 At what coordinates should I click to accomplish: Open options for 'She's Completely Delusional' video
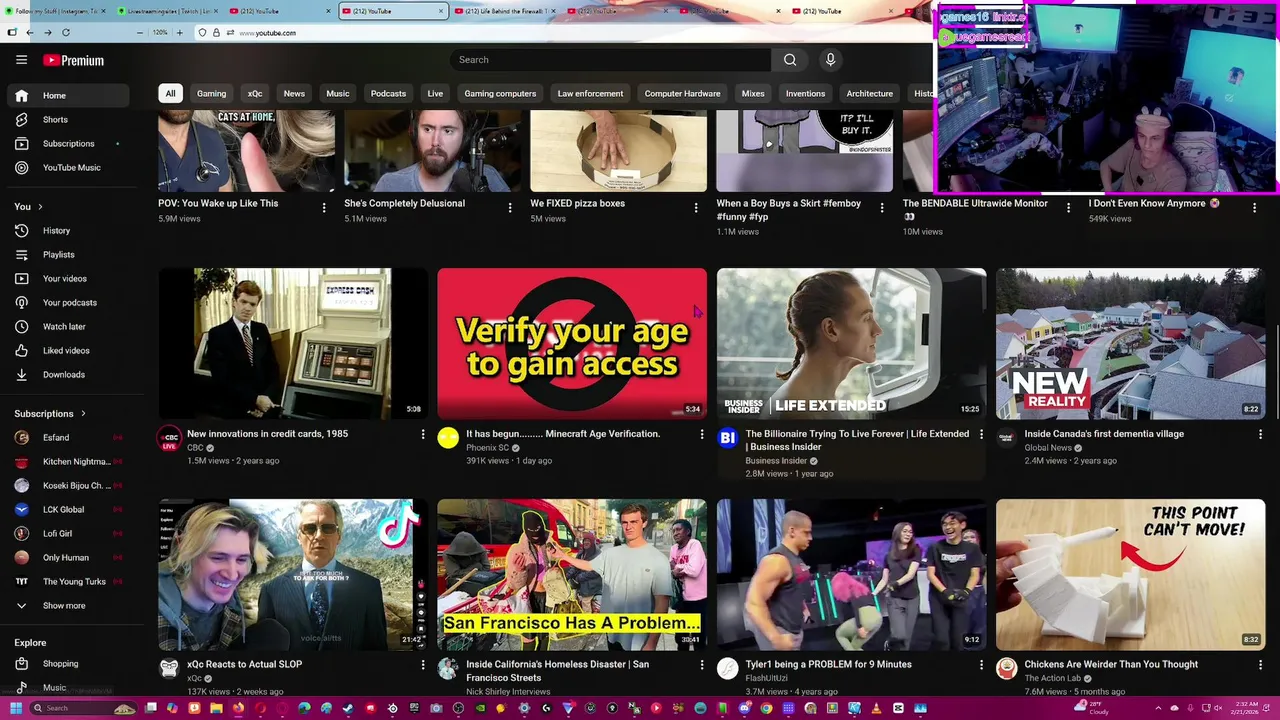510,208
